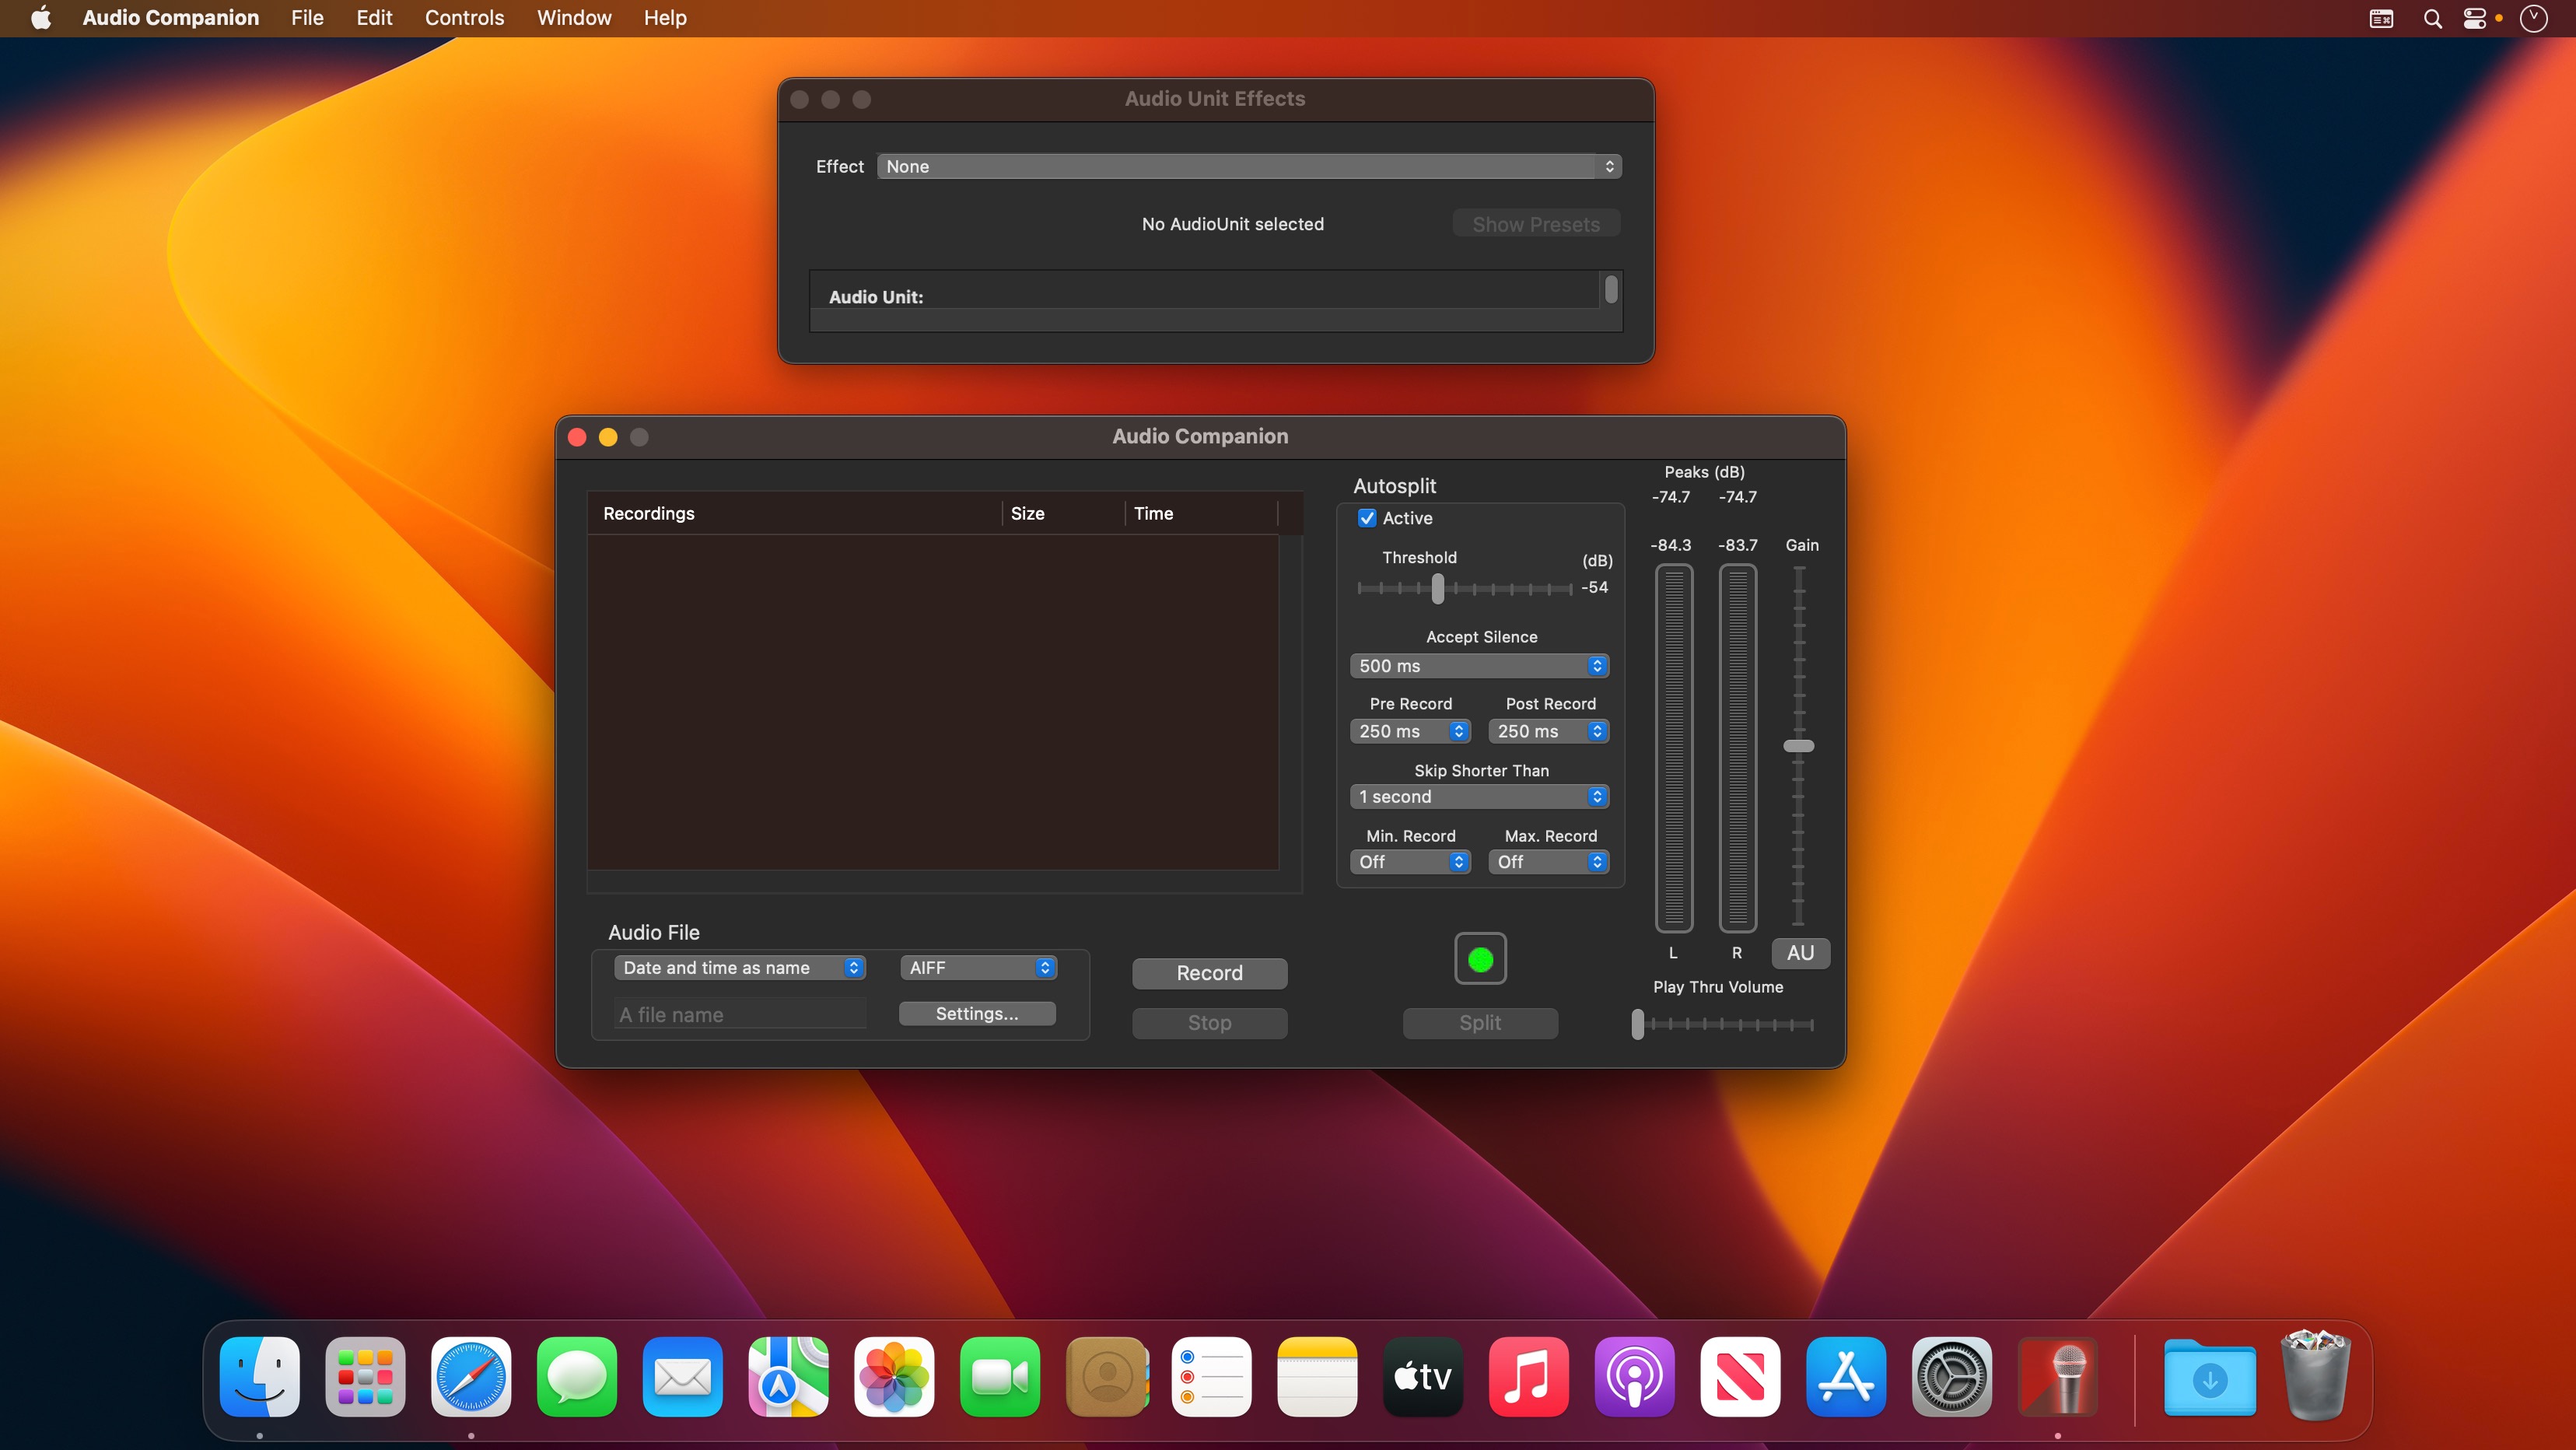The height and width of the screenshot is (1450, 2576).
Task: Click the Audio Unit list scrollbar
Action: [1611, 289]
